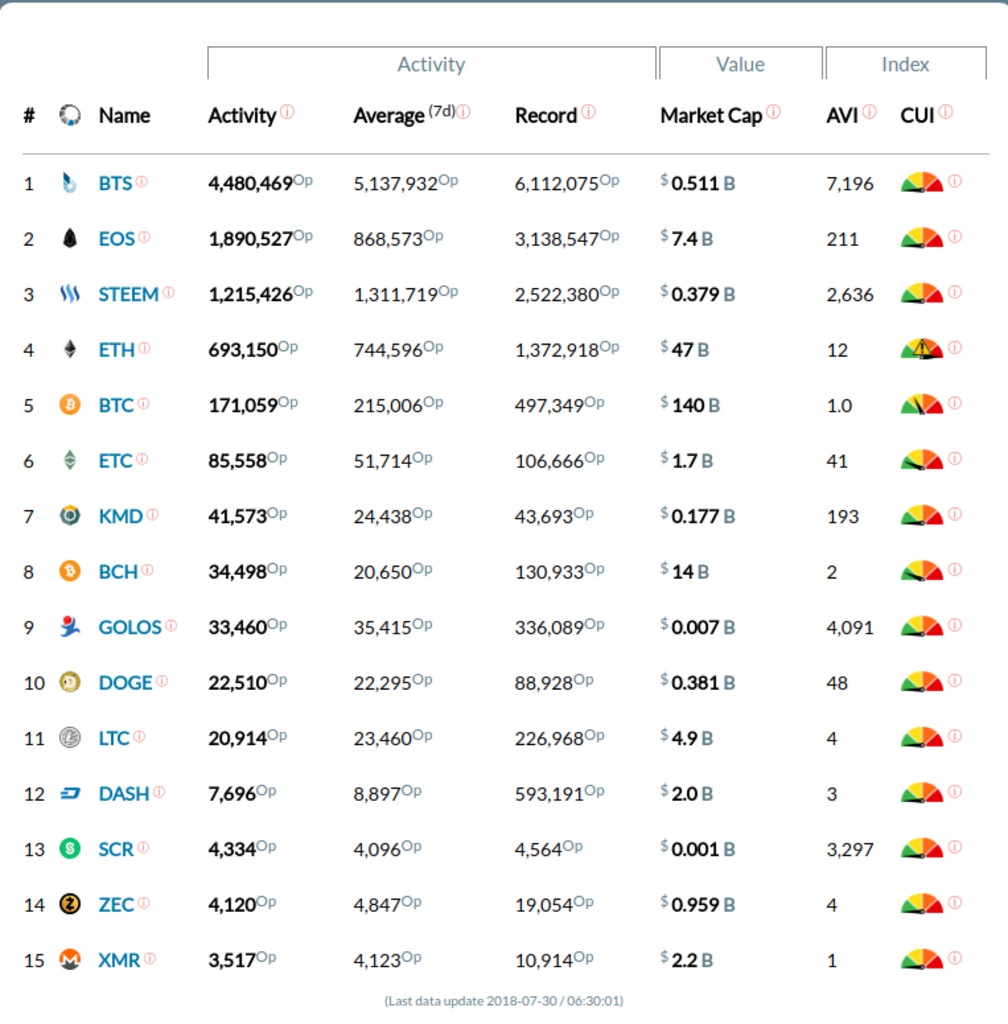This screenshot has width=1008, height=1024.
Task: Open the GOLOS coin link
Action: (130, 628)
